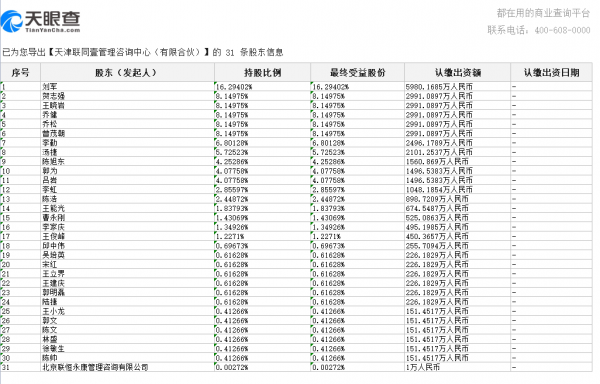Select shareholder name 郭为 in row 10
This screenshot has width=600, height=384.
pos(49,171)
